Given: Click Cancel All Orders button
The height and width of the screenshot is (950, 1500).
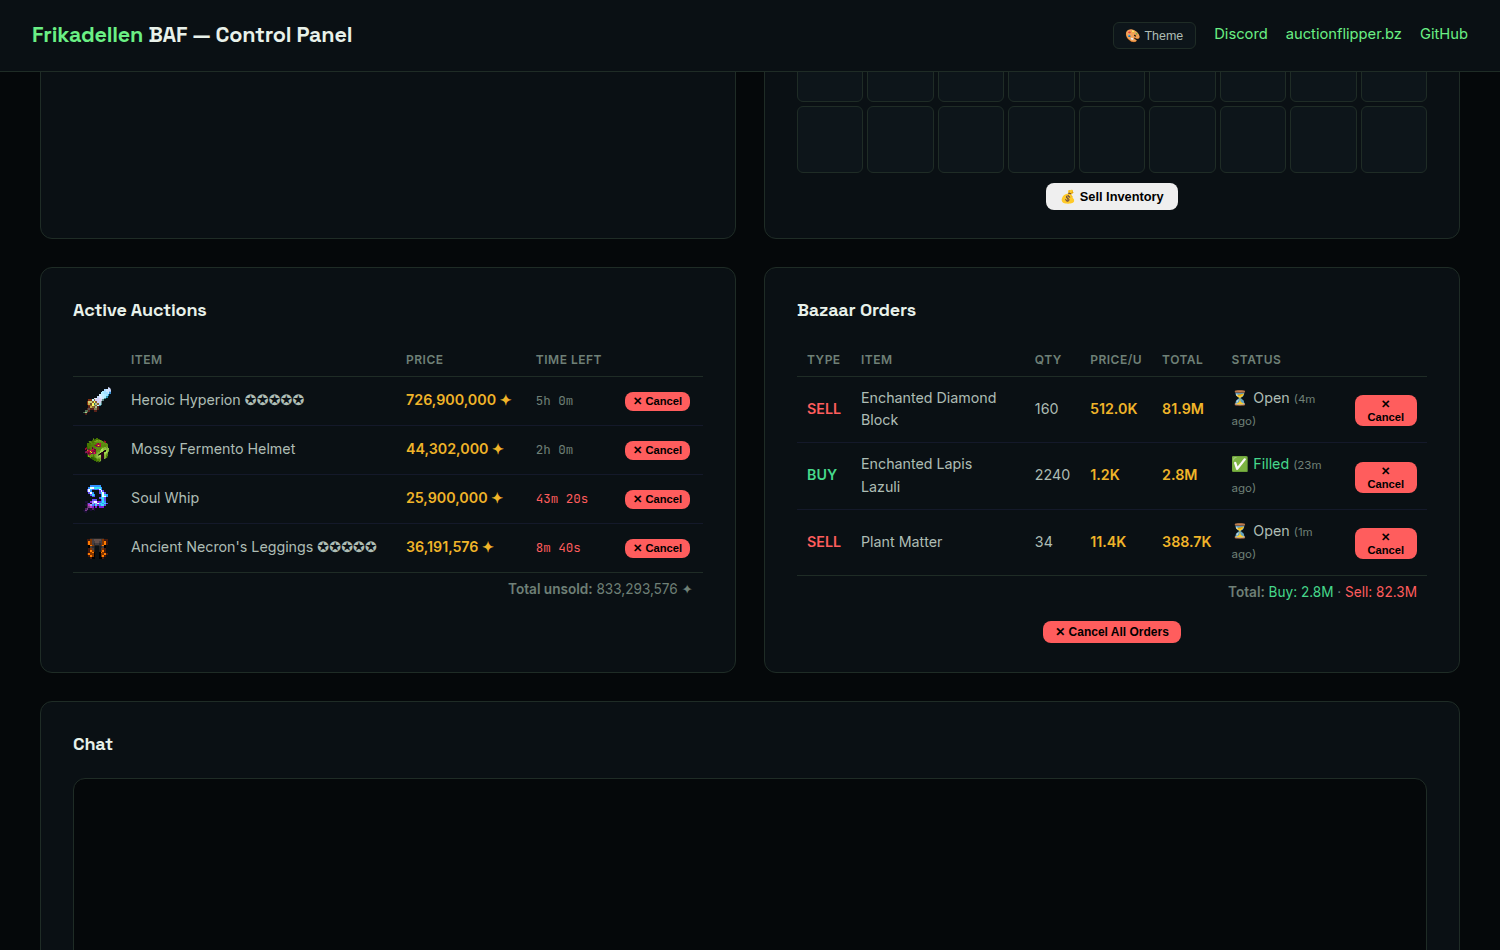Looking at the screenshot, I should coord(1111,632).
